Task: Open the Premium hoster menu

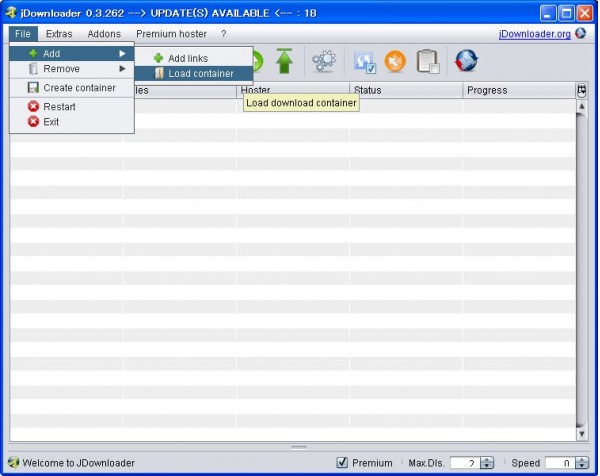Action: [171, 34]
